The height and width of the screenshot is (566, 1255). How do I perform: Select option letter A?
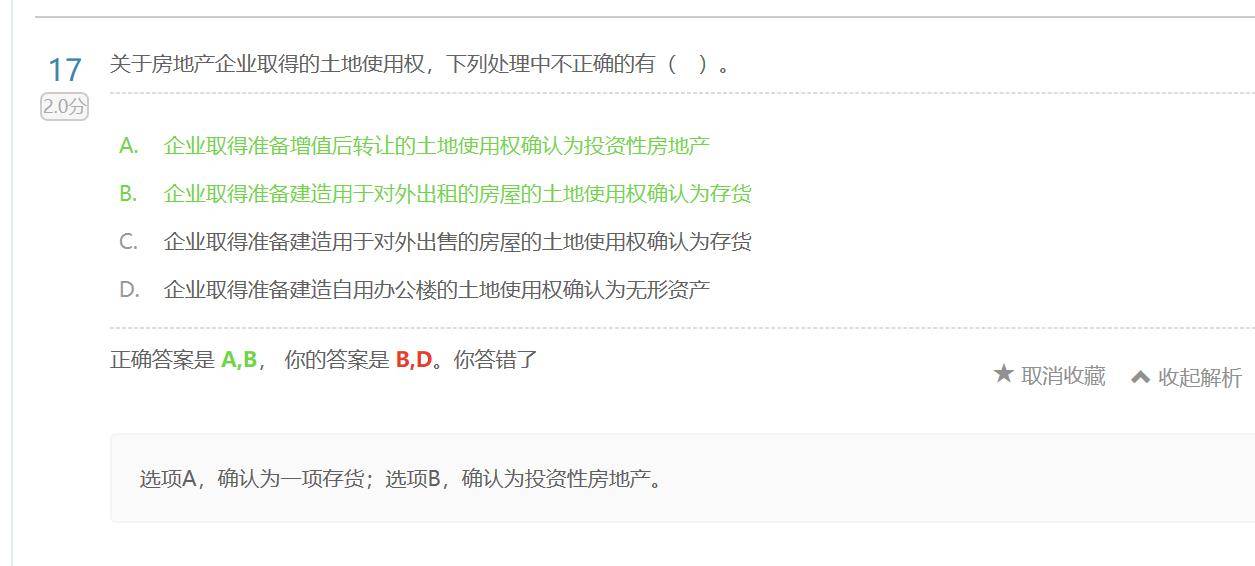(128, 145)
